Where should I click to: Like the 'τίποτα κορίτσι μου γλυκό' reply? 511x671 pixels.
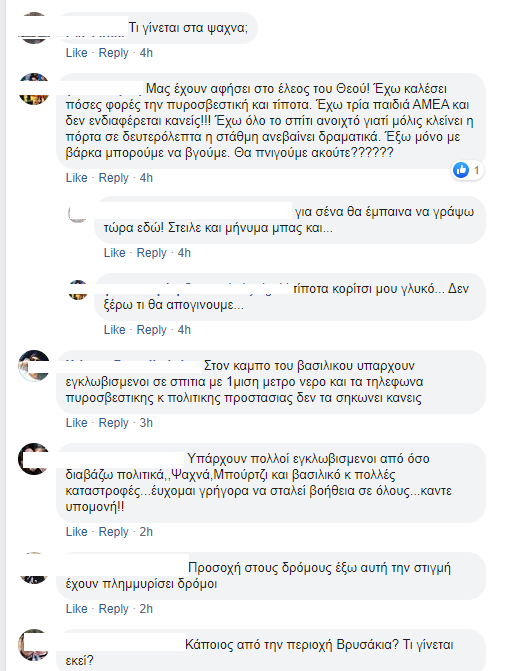point(115,330)
